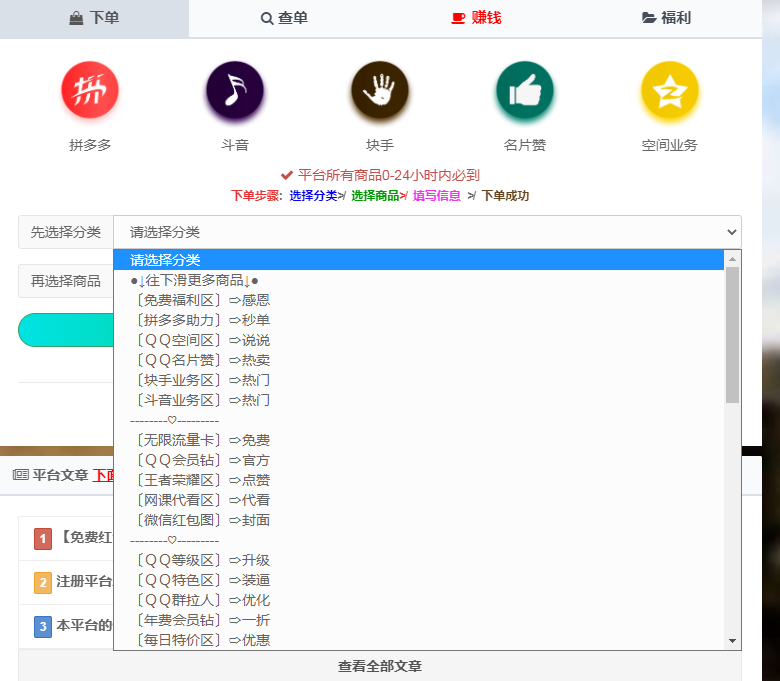
Task: Open the 查单 tab
Action: 284,18
